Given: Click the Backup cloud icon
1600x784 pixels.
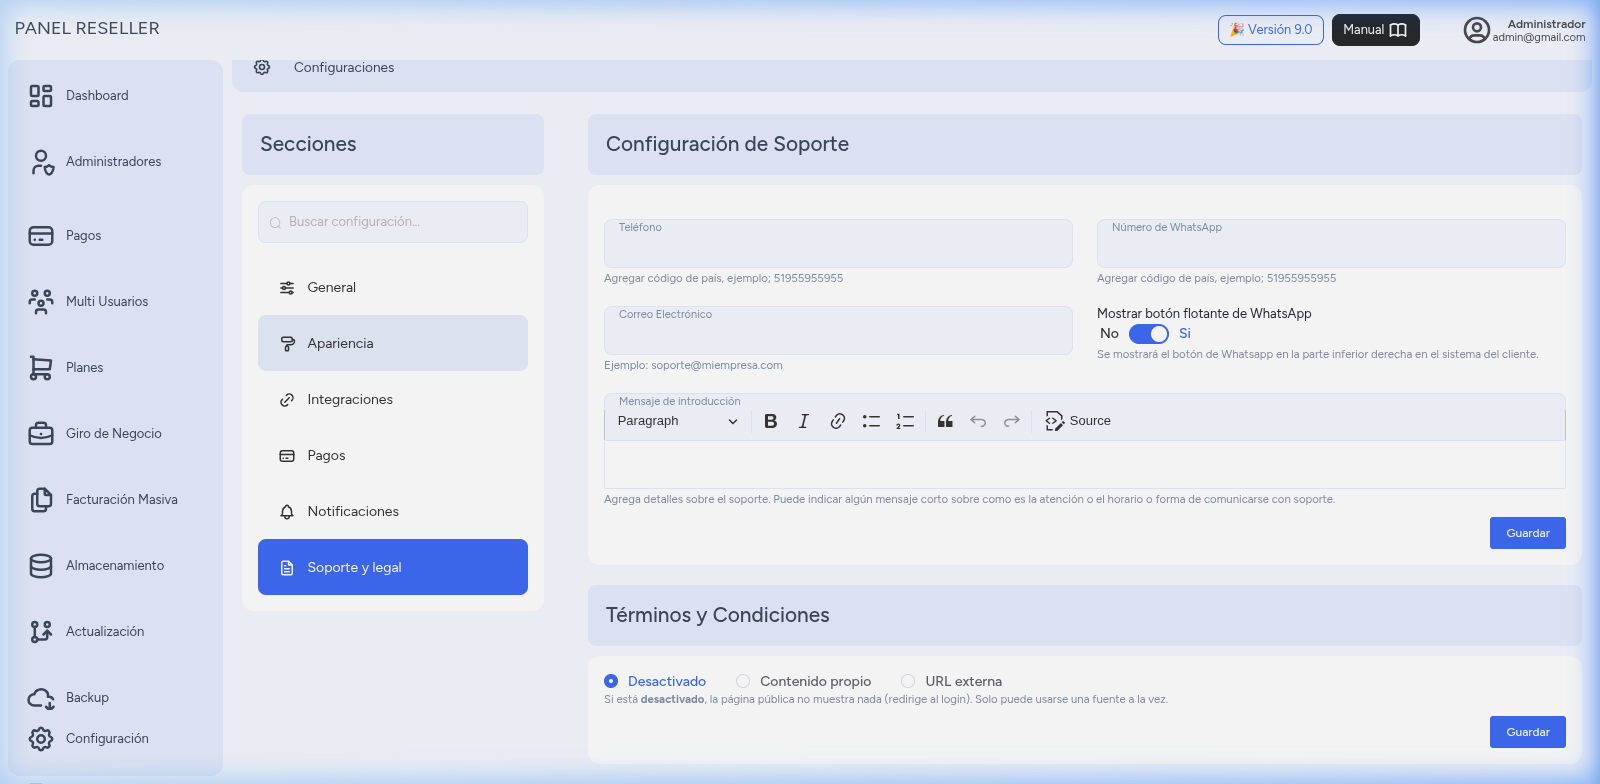Looking at the screenshot, I should click(x=41, y=698).
